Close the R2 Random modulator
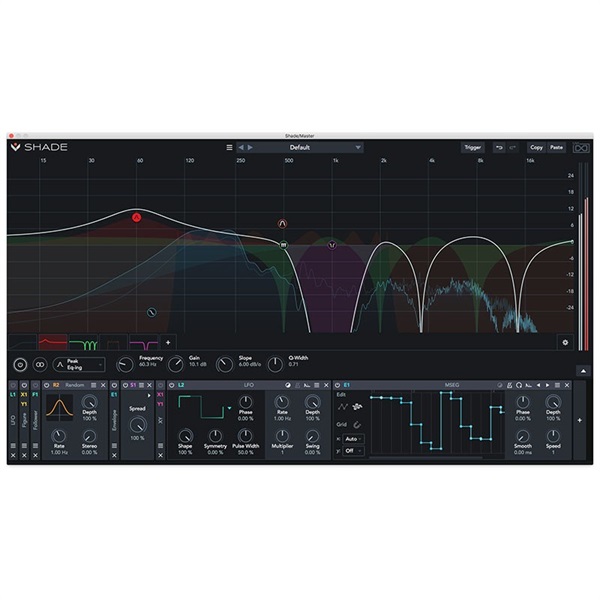This screenshot has width=600, height=600. point(103,385)
